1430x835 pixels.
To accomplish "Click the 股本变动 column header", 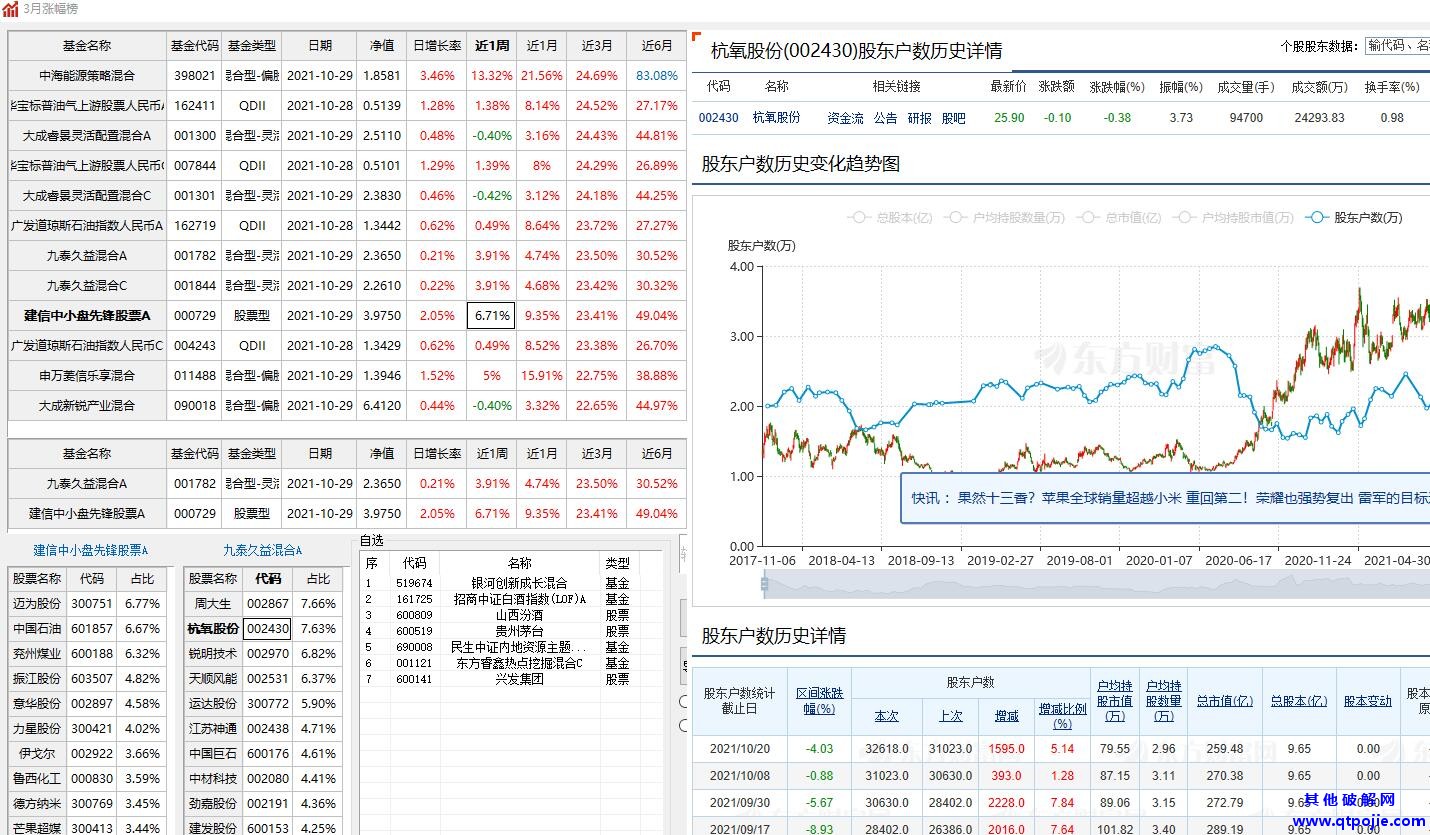I will [1367, 701].
